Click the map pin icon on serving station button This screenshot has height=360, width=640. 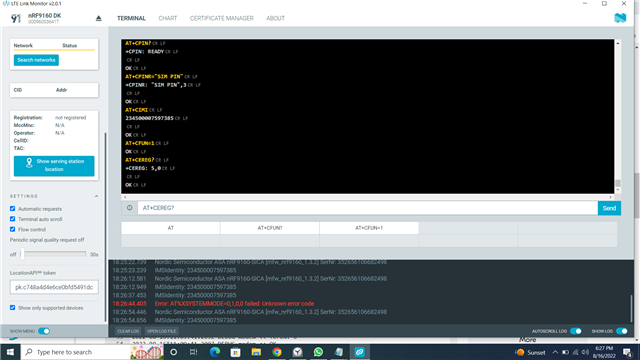click(29, 163)
